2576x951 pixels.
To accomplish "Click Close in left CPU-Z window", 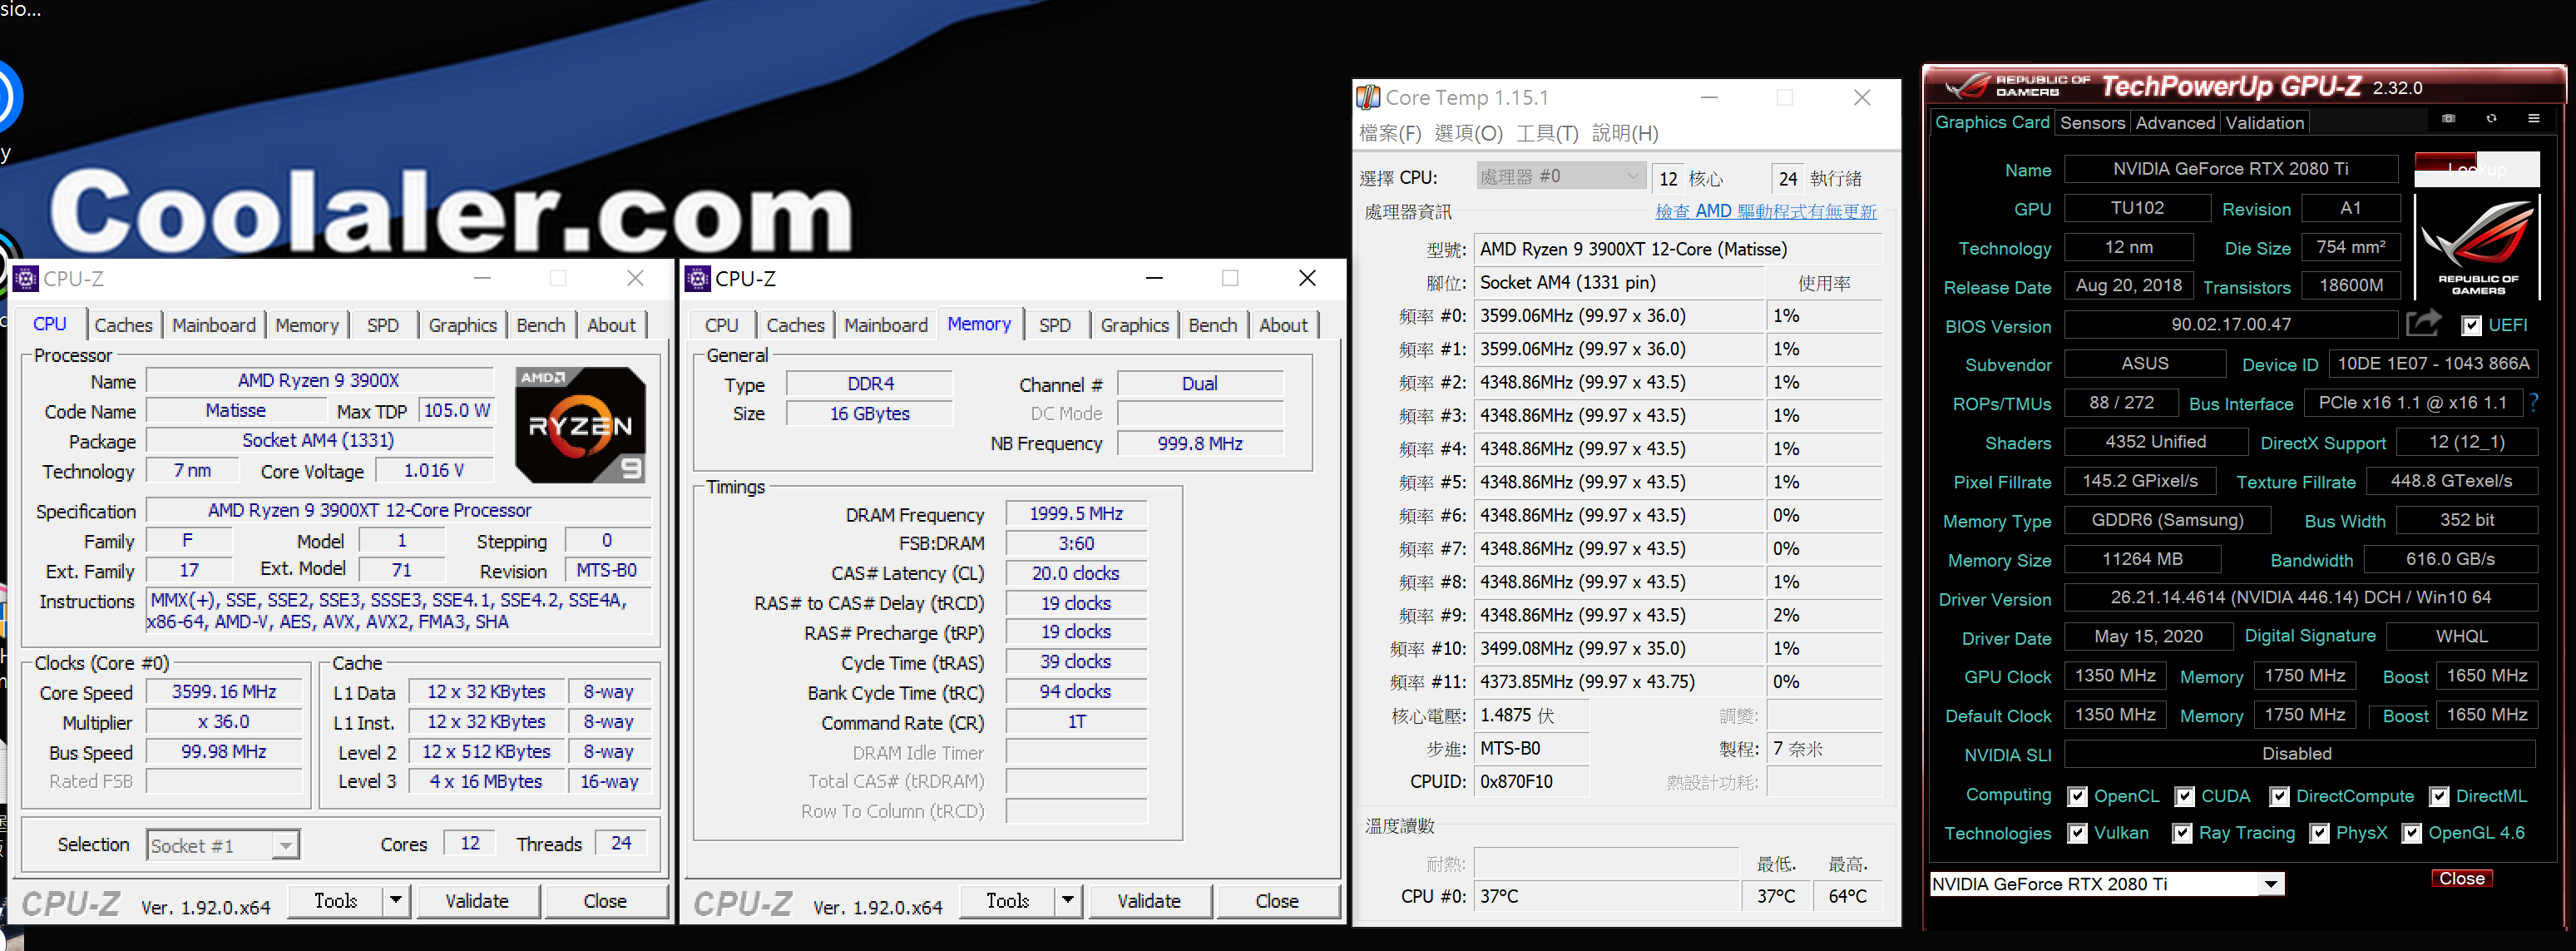I will coord(605,901).
